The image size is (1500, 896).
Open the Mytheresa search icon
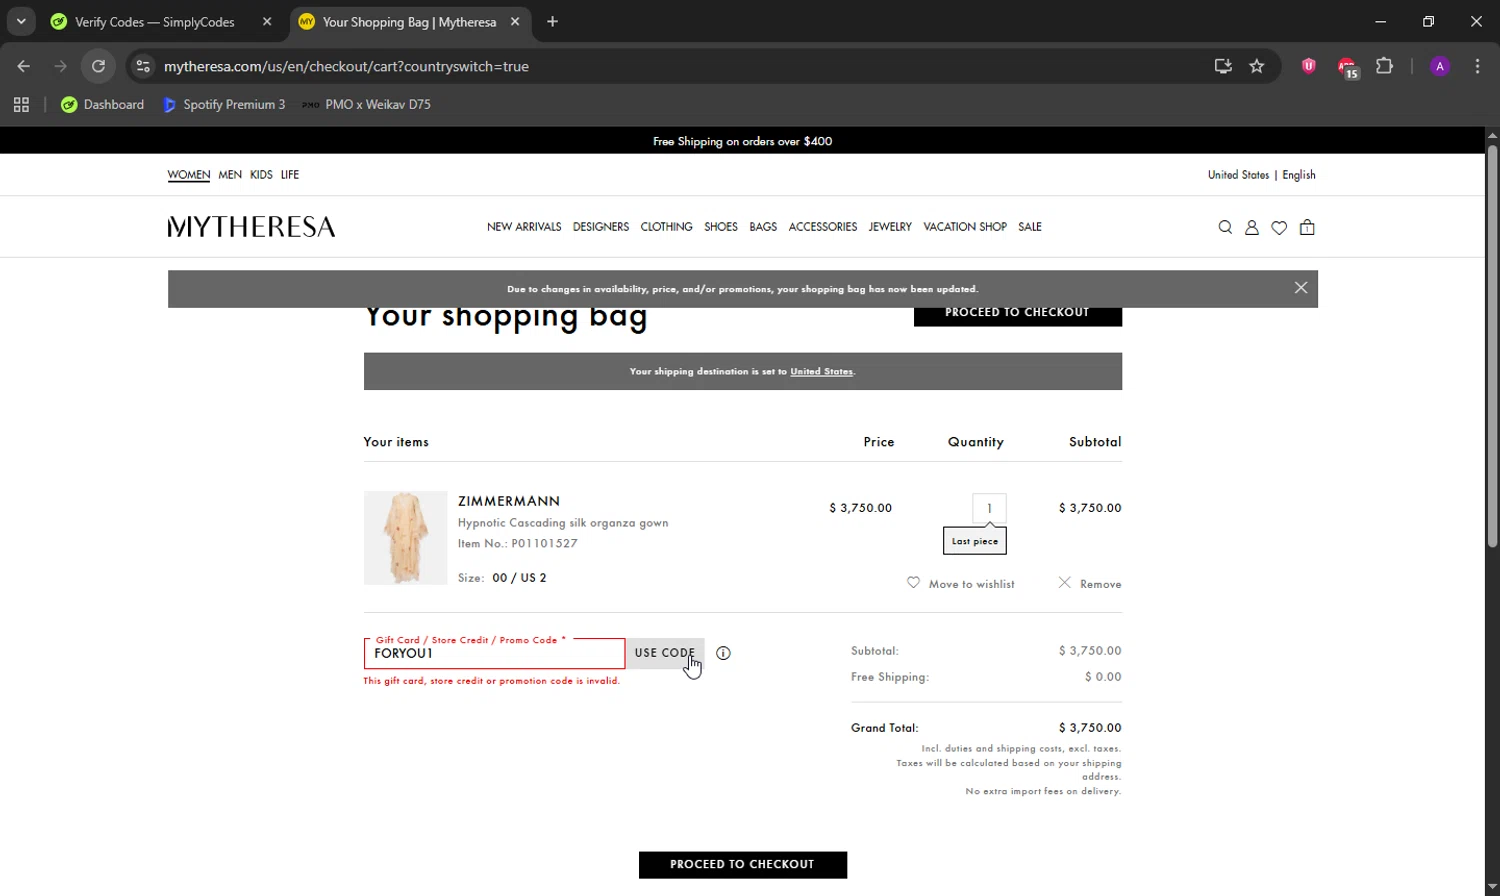coord(1225,228)
